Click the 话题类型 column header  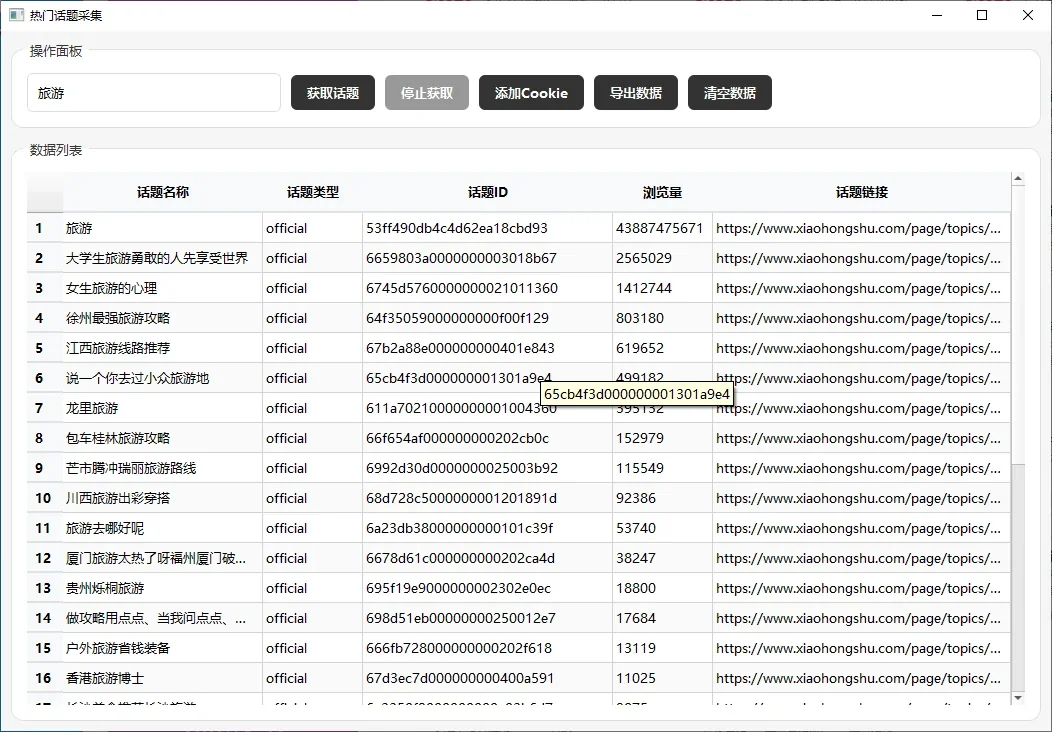(313, 193)
